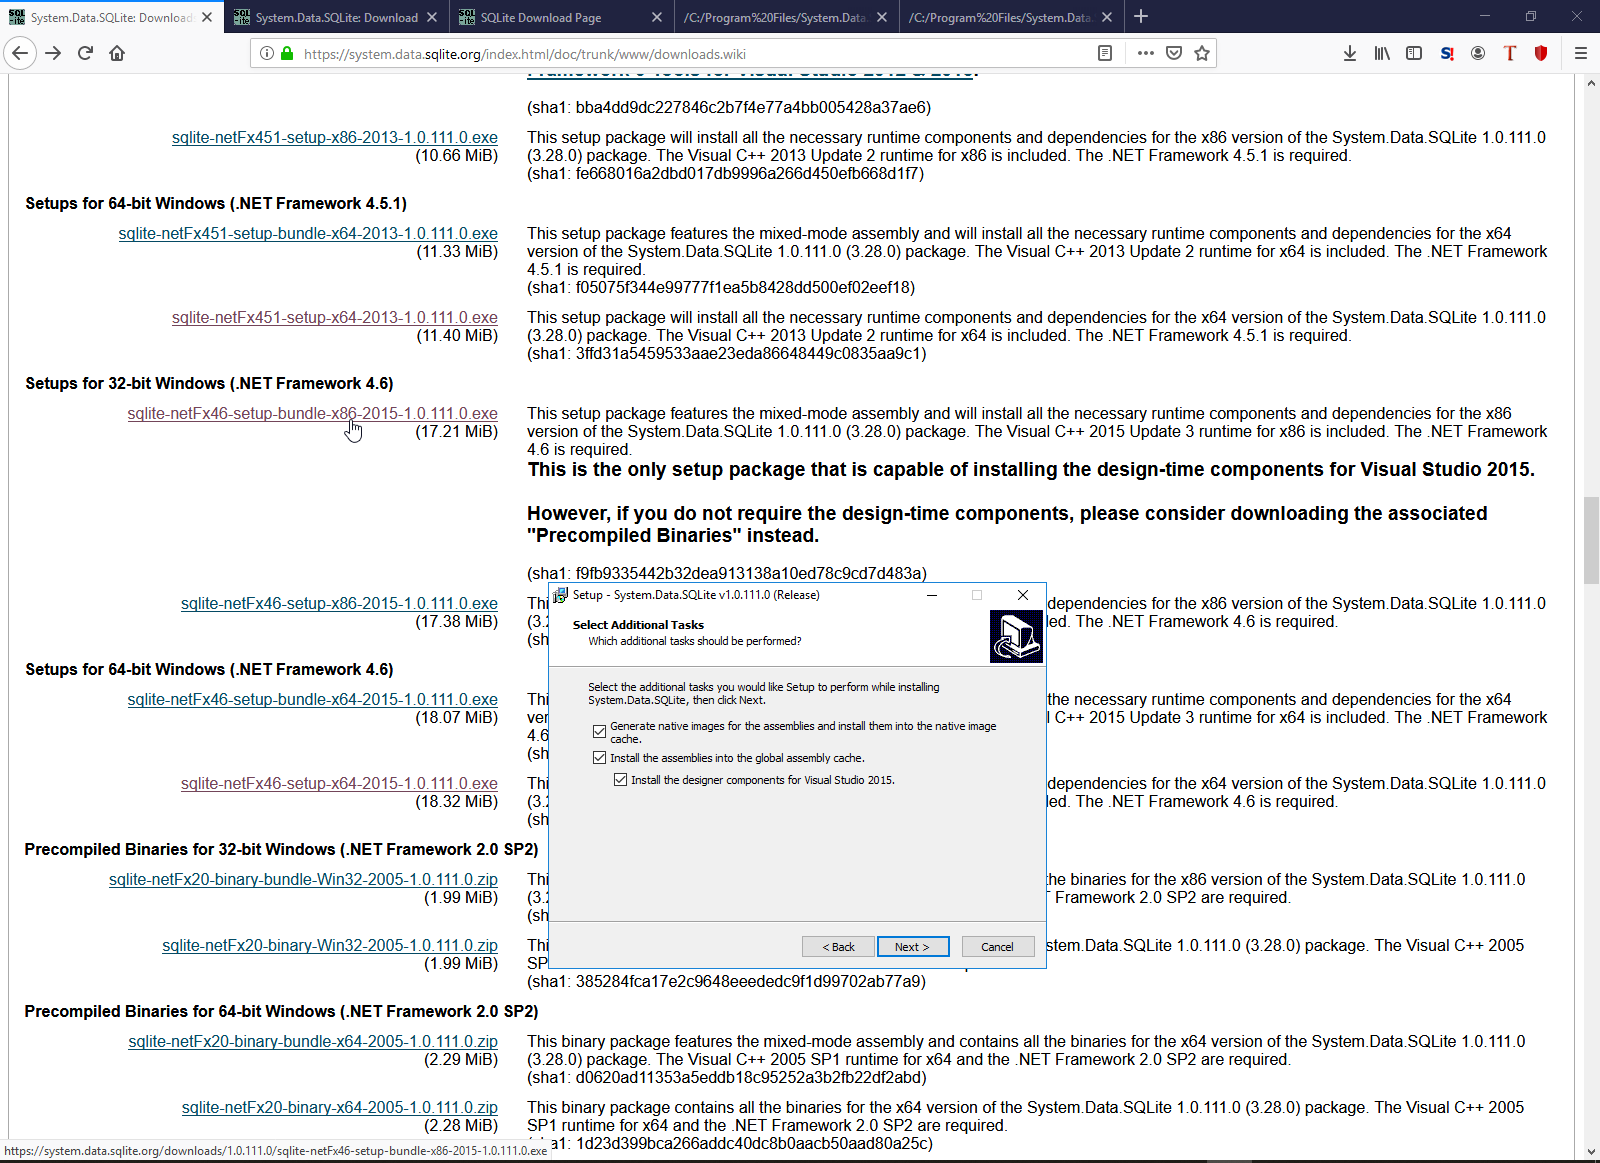
Task: Click the Back button in the Setup dialog
Action: [838, 947]
